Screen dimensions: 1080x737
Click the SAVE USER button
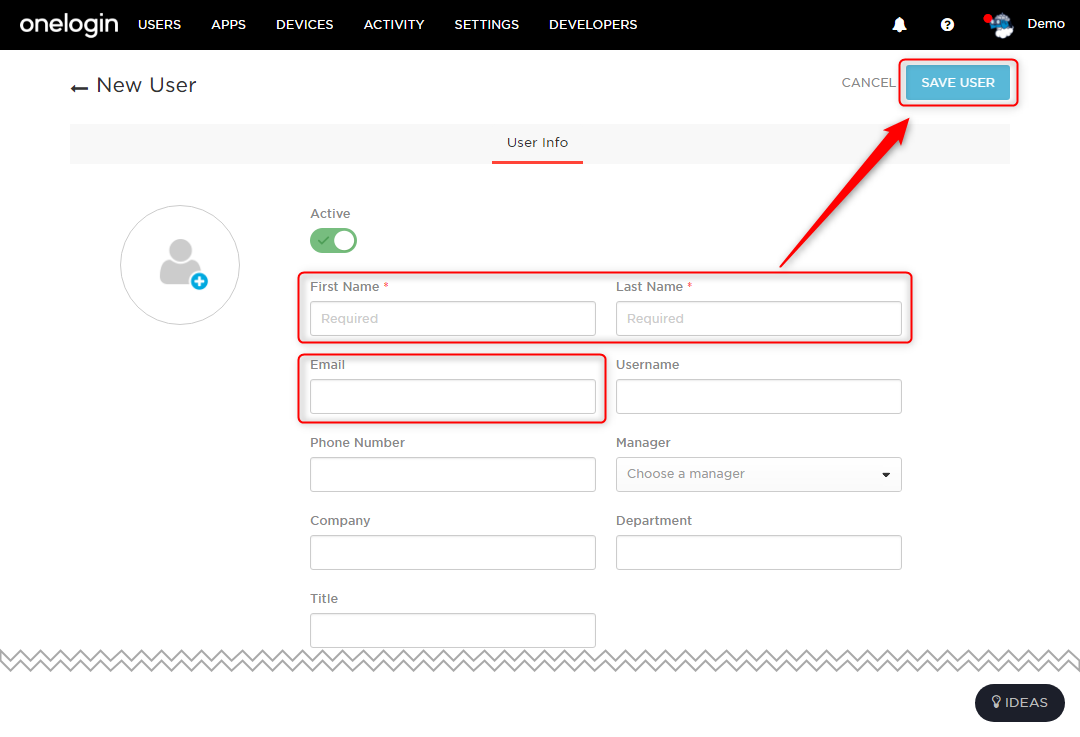(957, 83)
